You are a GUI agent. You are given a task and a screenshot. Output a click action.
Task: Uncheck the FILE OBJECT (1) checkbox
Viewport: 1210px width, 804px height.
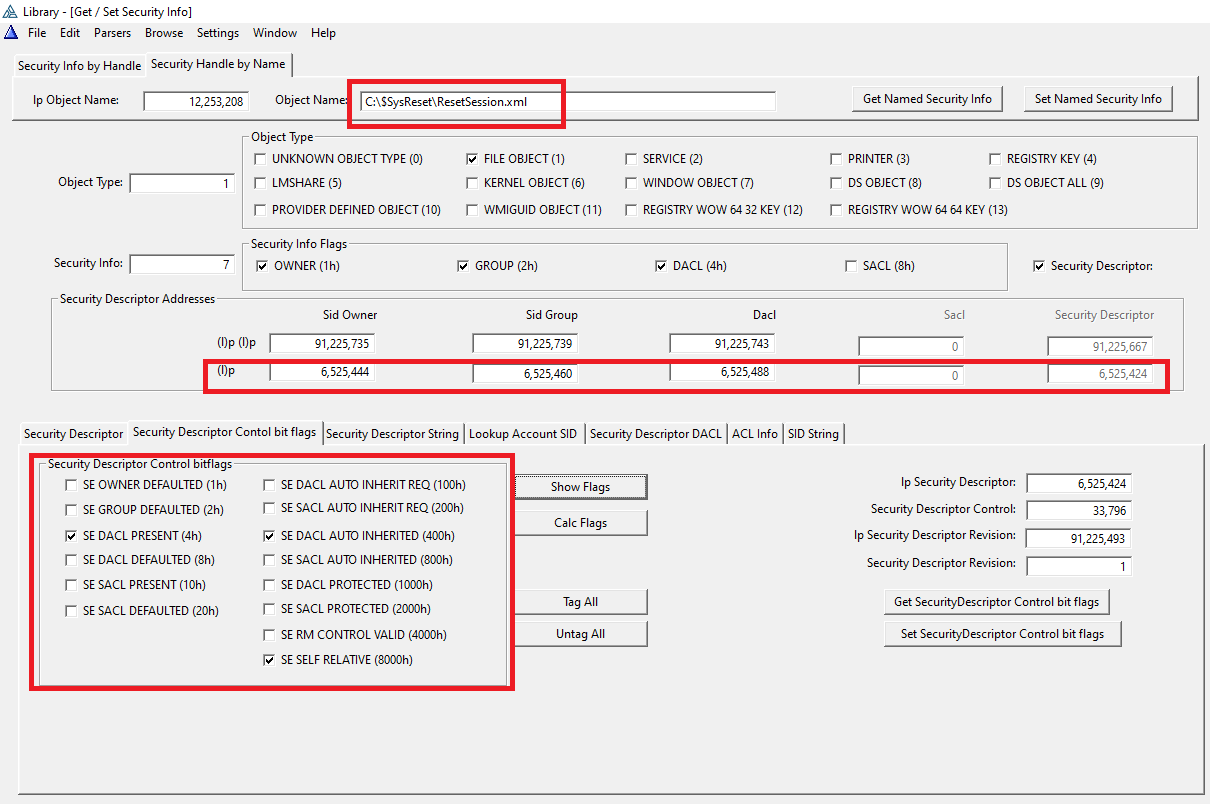[x=473, y=159]
